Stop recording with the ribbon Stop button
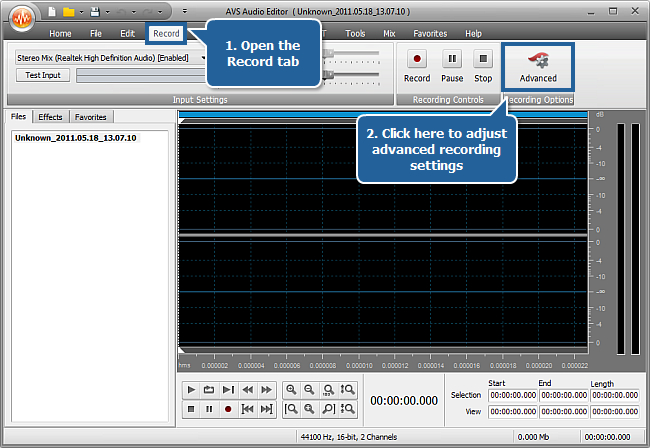The height and width of the screenshot is (448, 650). point(483,66)
